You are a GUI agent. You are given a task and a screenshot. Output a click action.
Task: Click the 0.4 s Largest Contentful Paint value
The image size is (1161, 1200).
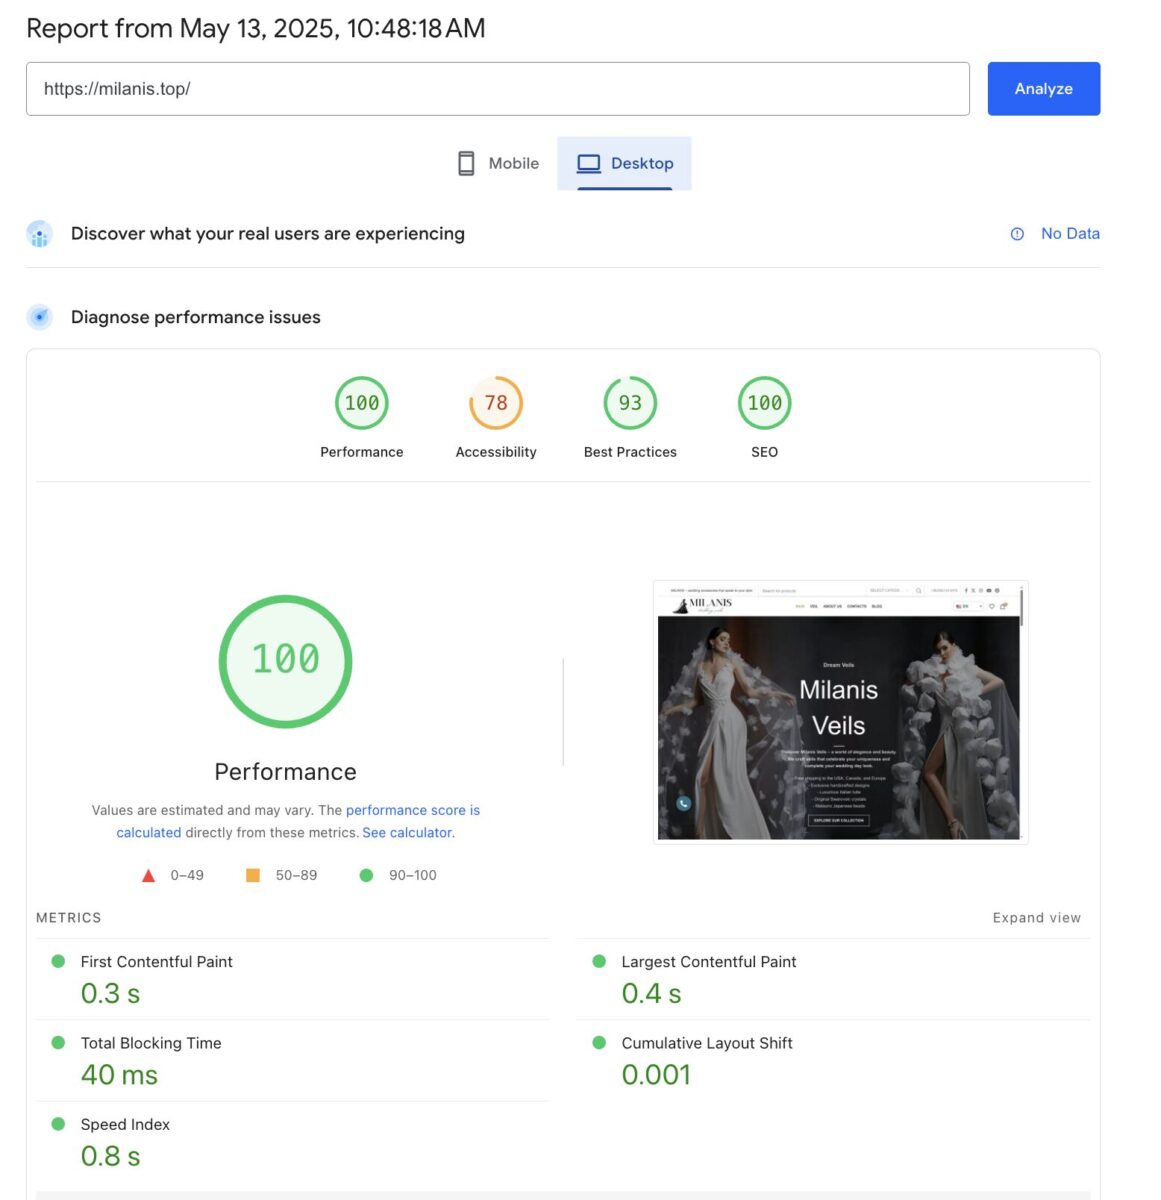click(x=651, y=993)
